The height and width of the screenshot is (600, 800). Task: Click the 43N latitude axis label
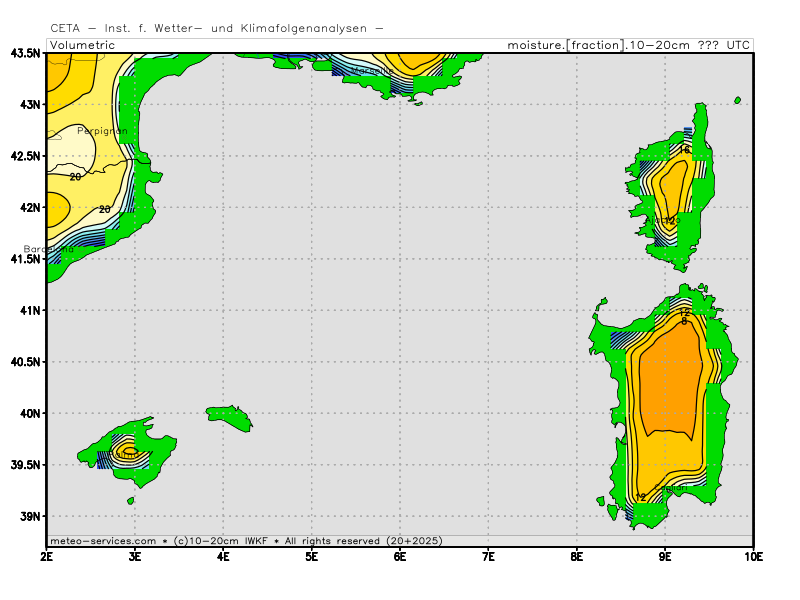point(30,105)
